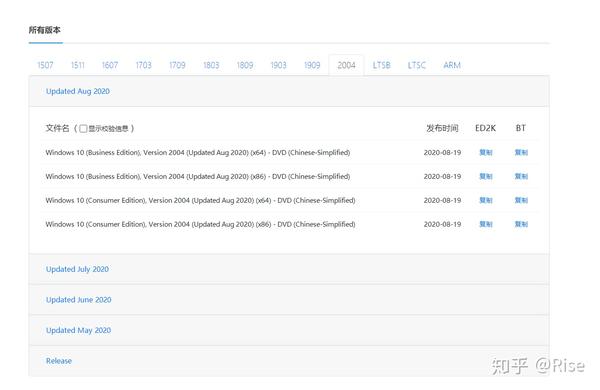Copy BT link for Business Edition x86

pyautogui.click(x=521, y=176)
